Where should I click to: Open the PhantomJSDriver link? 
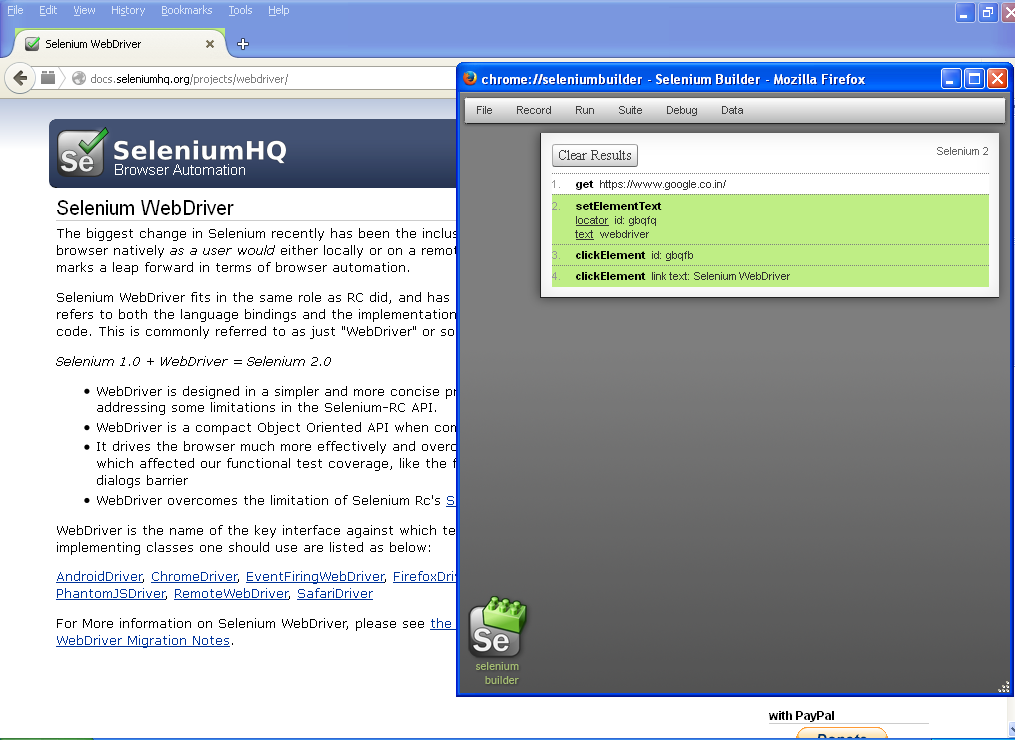click(111, 593)
